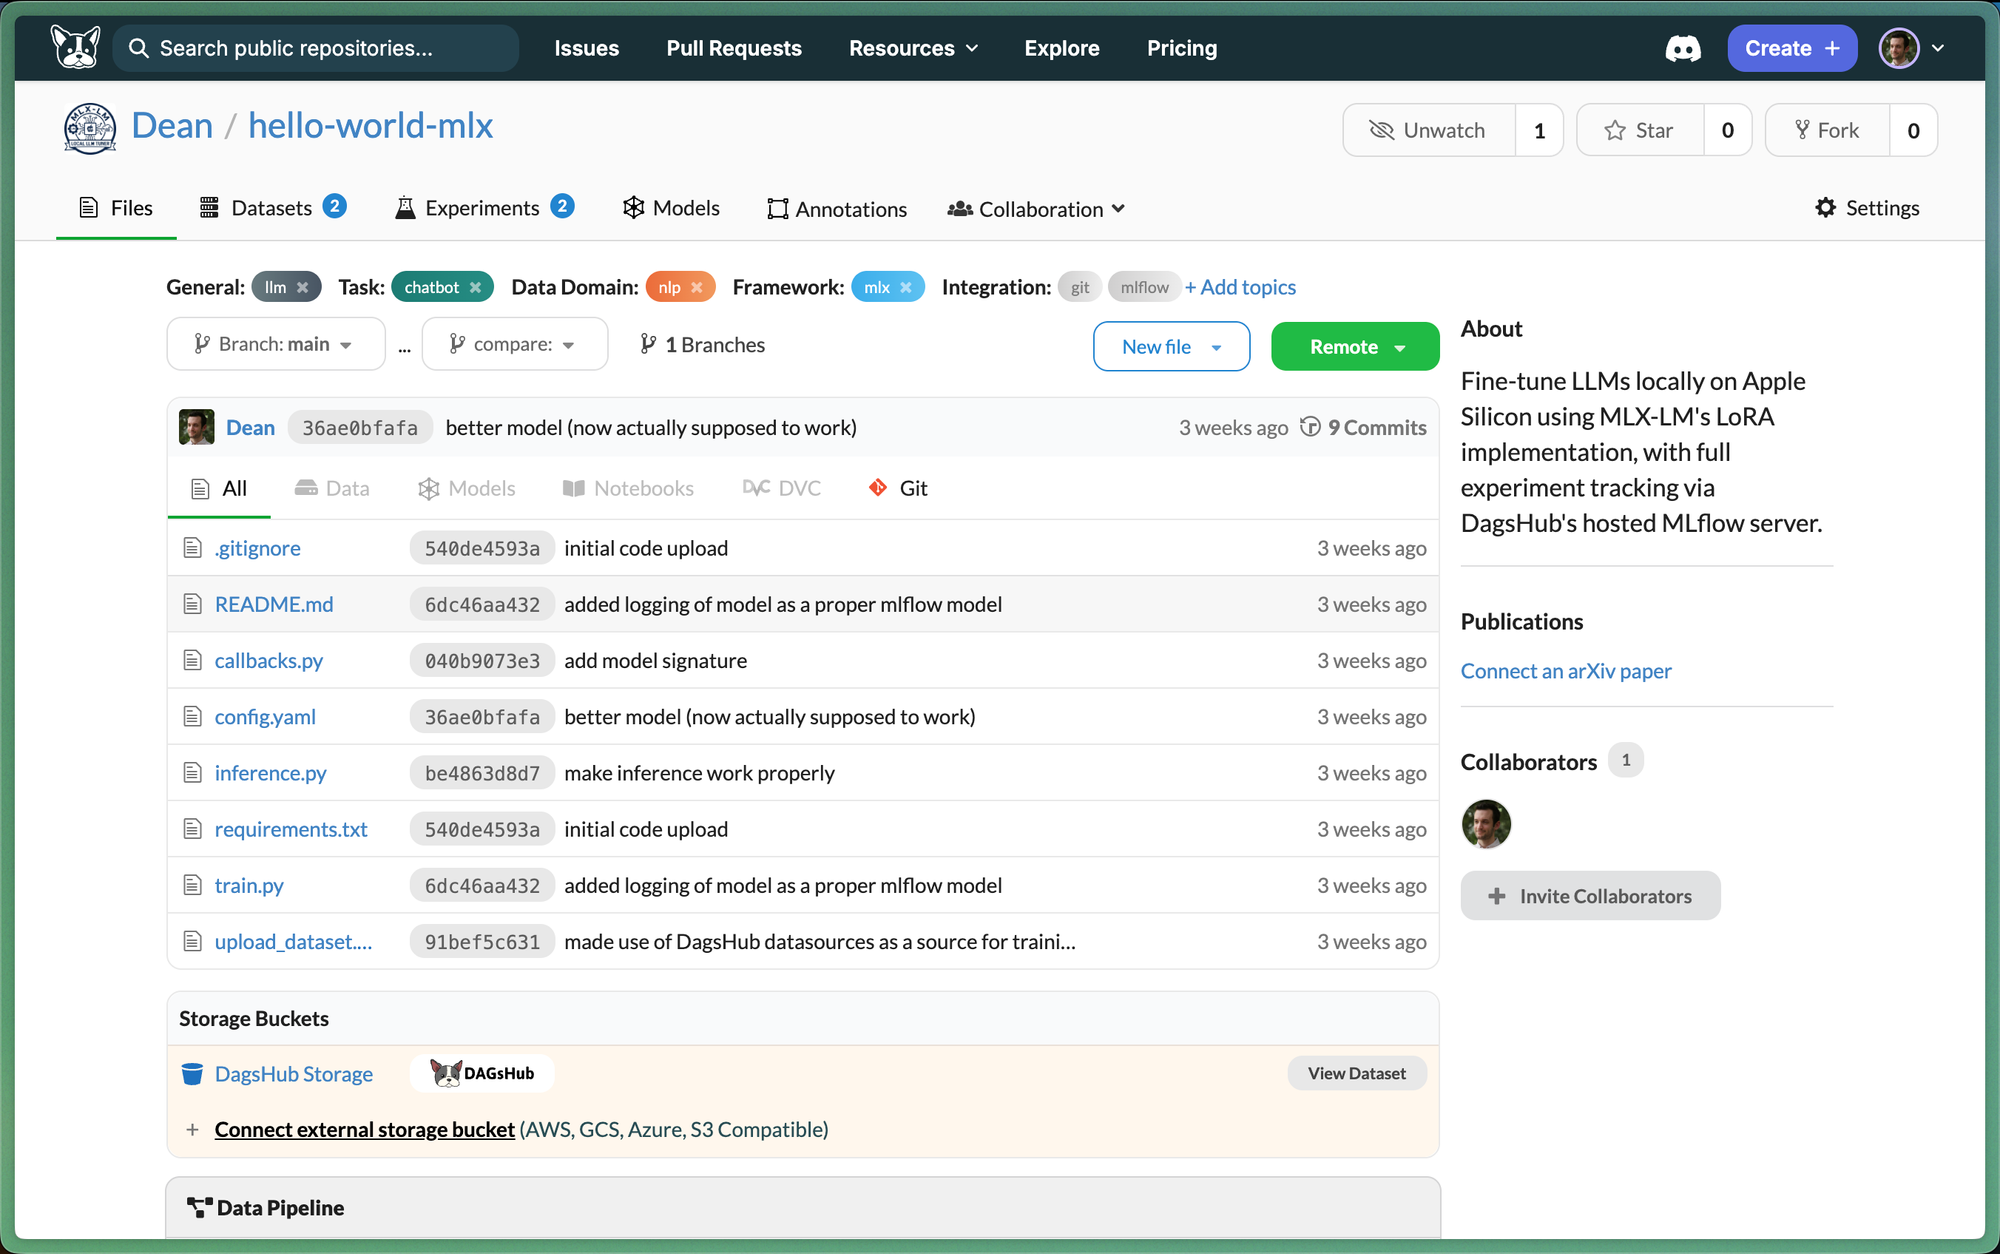Remove the llm general topic tag
This screenshot has height=1254, width=2000.
(303, 288)
